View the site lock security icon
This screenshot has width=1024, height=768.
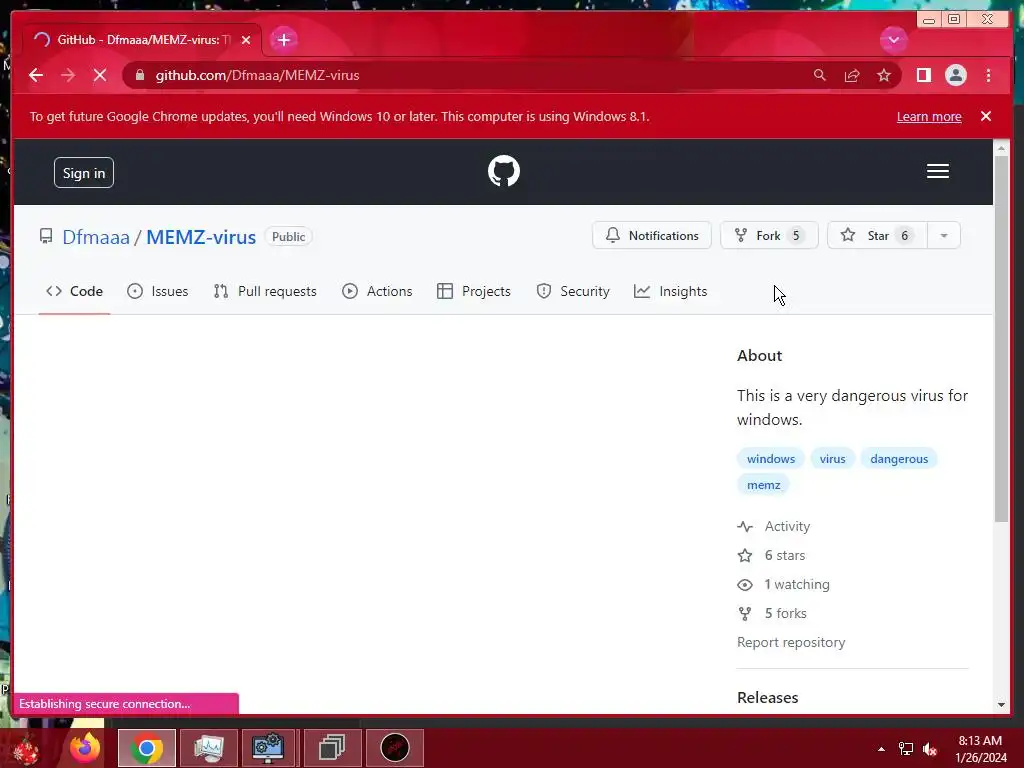(x=139, y=75)
